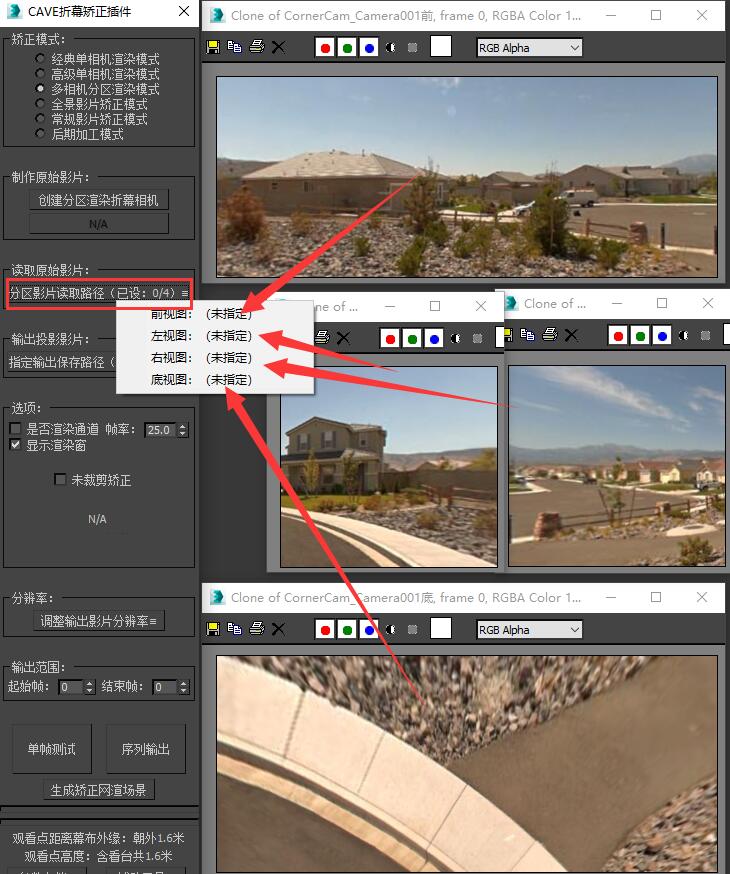730x874 pixels.
Task: Tick the 未裁剪矫正 checkbox
Action: (x=61, y=480)
